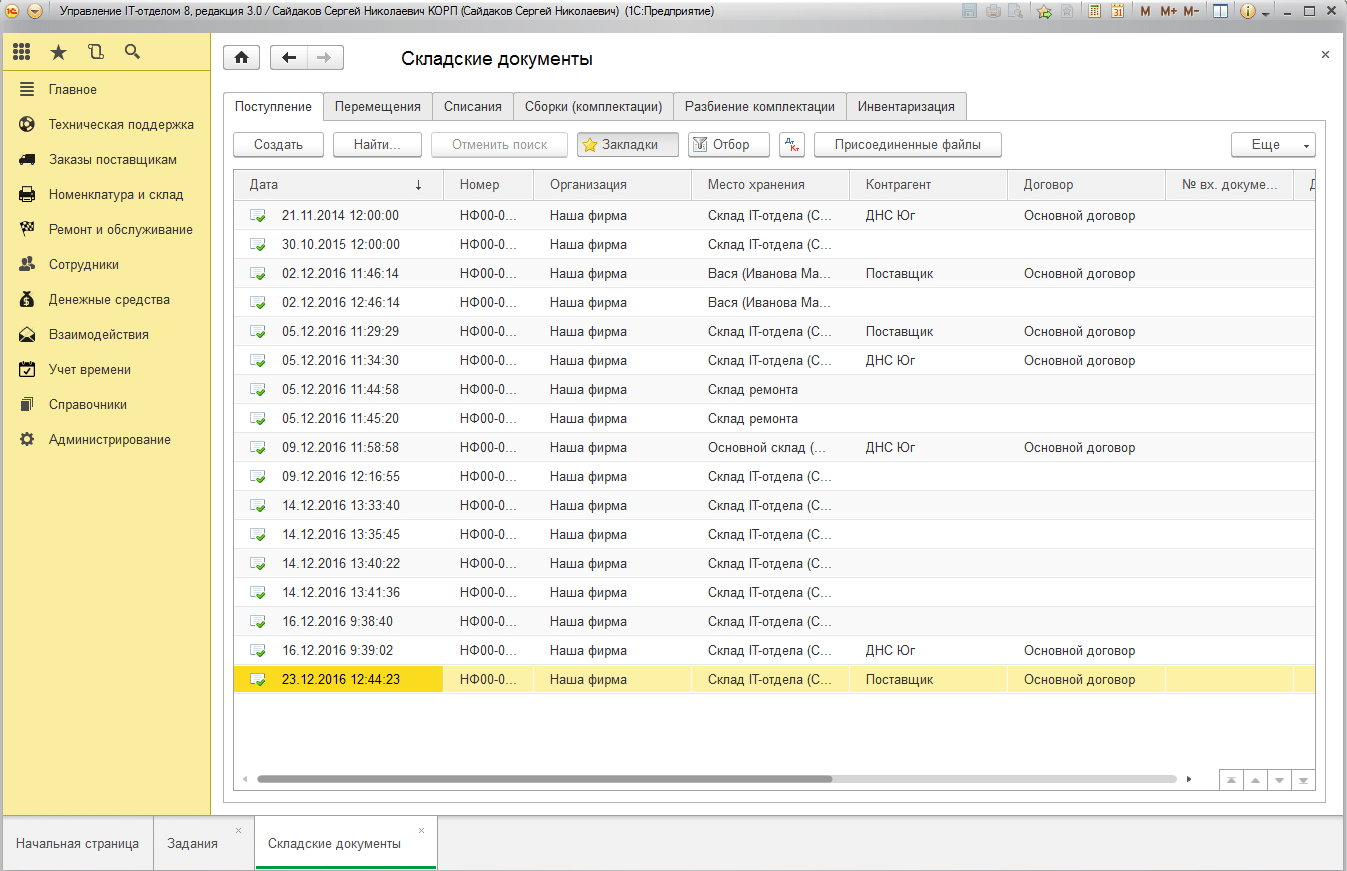Click the magnifier search icon in the sidebar

[x=132, y=52]
